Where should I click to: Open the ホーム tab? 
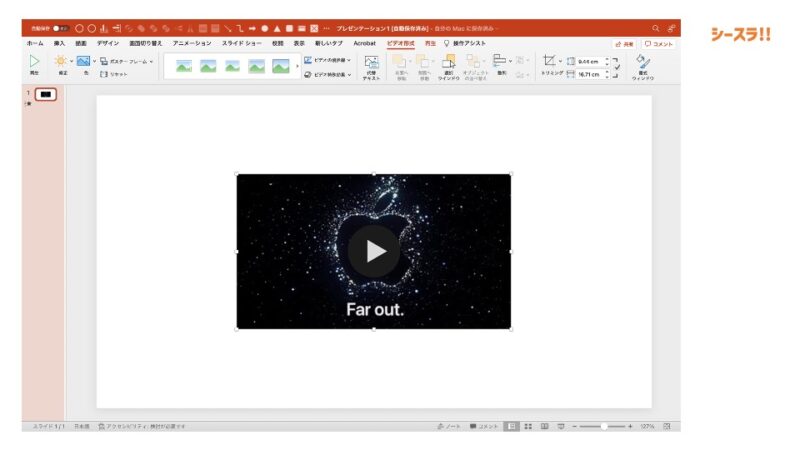[x=35, y=43]
